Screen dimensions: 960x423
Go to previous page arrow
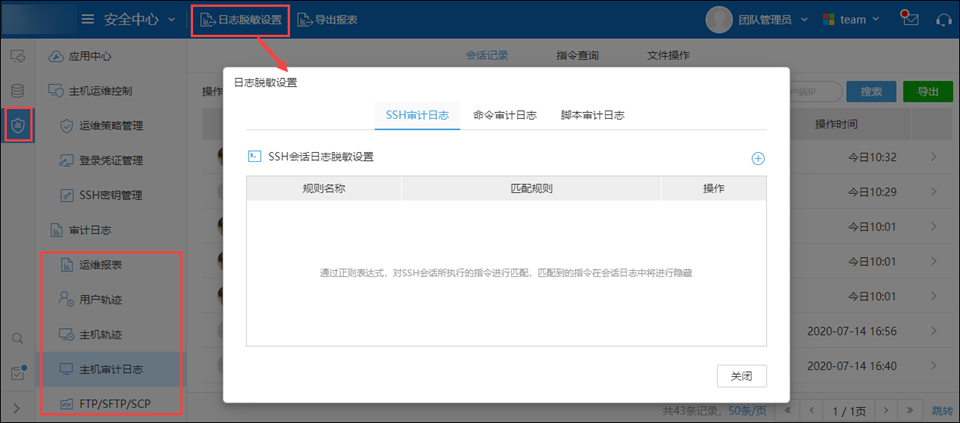(x=811, y=410)
